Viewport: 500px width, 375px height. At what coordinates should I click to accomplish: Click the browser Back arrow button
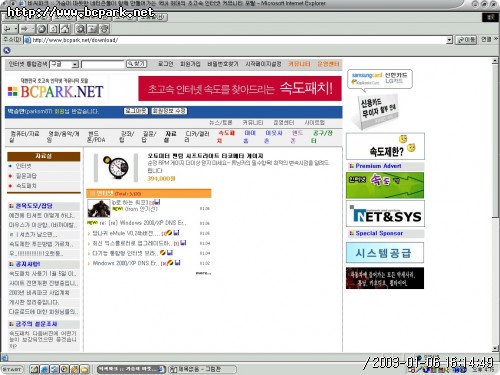click(7, 29)
